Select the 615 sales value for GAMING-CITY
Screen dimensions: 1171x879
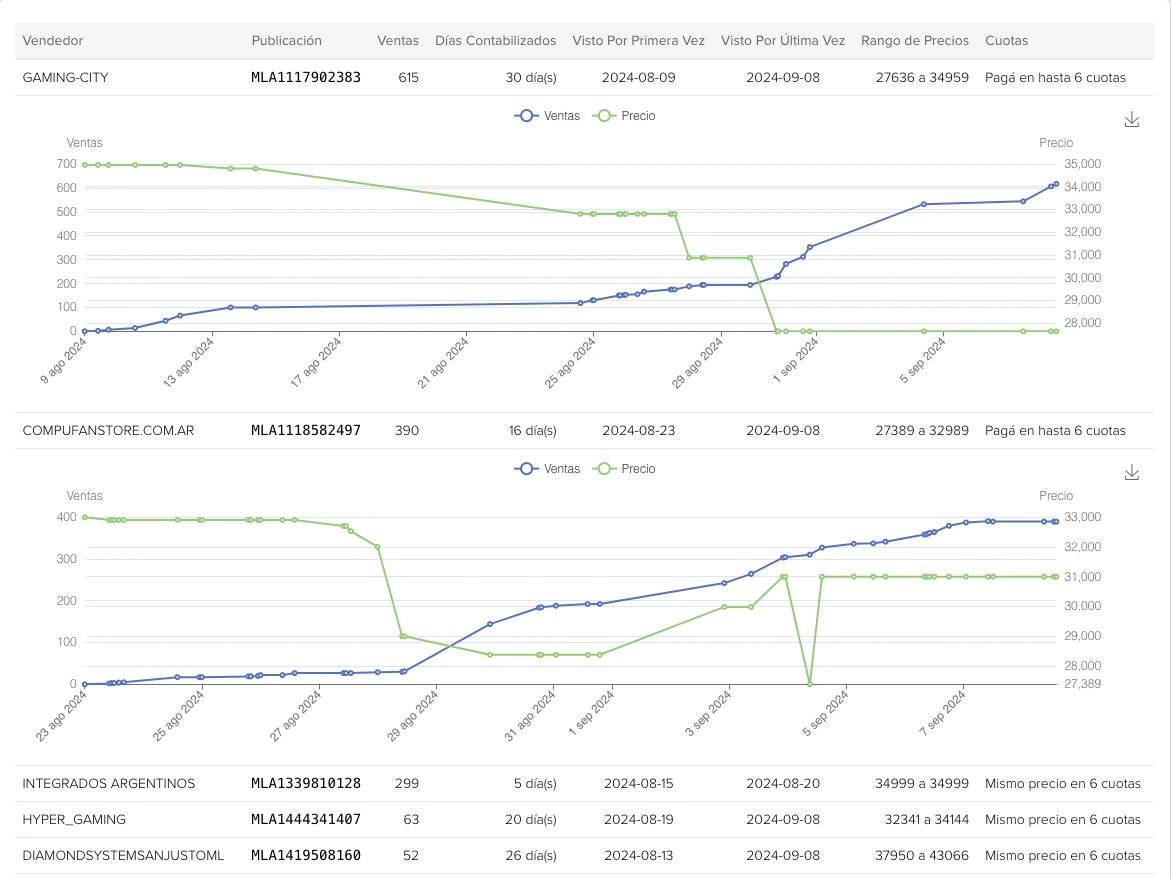tap(409, 78)
